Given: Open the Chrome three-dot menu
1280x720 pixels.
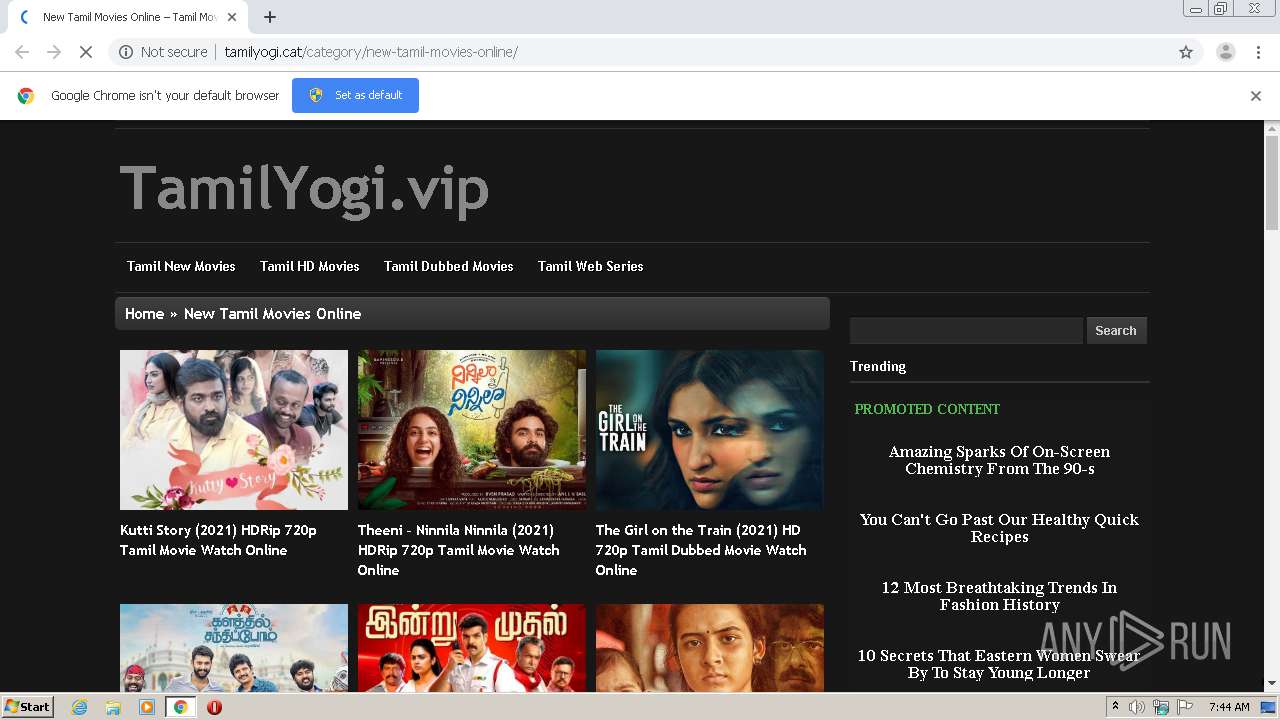Looking at the screenshot, I should 1258,52.
